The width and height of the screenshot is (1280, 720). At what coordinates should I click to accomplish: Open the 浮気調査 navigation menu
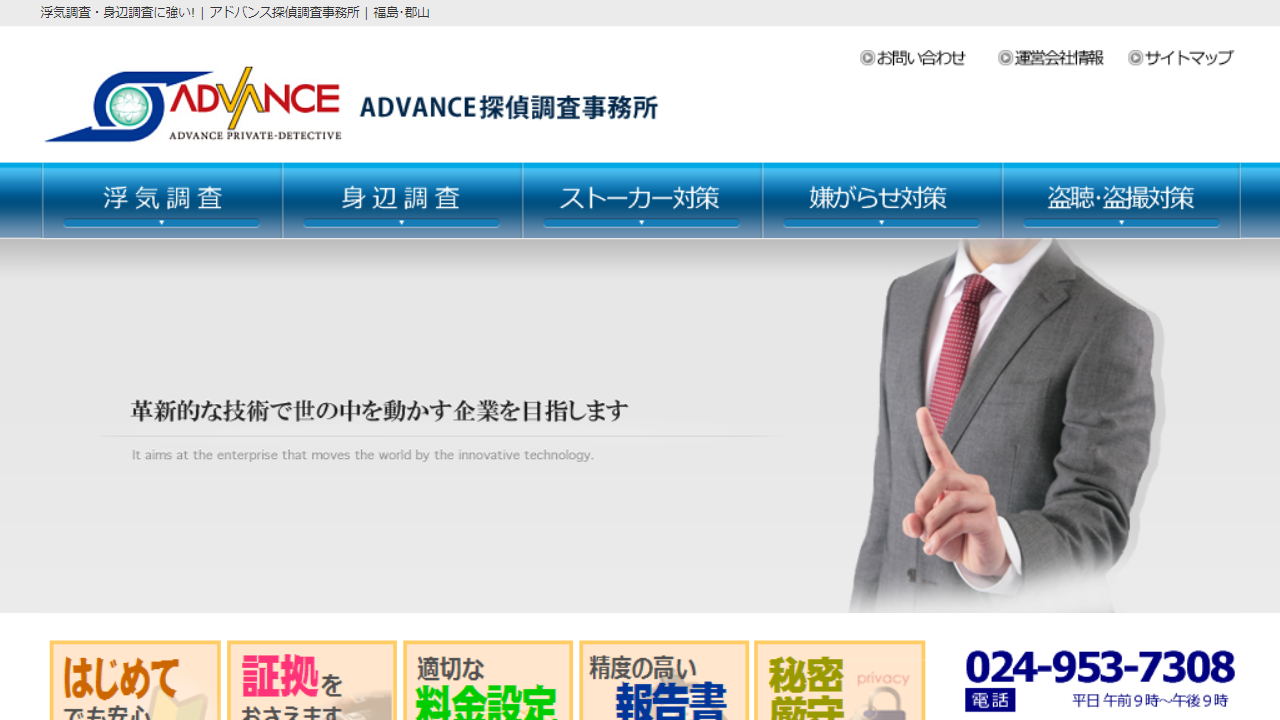click(162, 199)
